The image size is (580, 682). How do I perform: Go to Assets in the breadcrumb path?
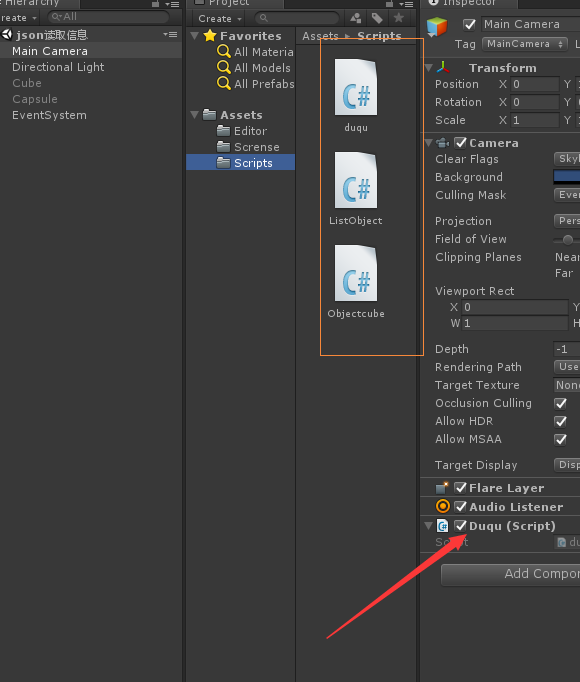320,36
